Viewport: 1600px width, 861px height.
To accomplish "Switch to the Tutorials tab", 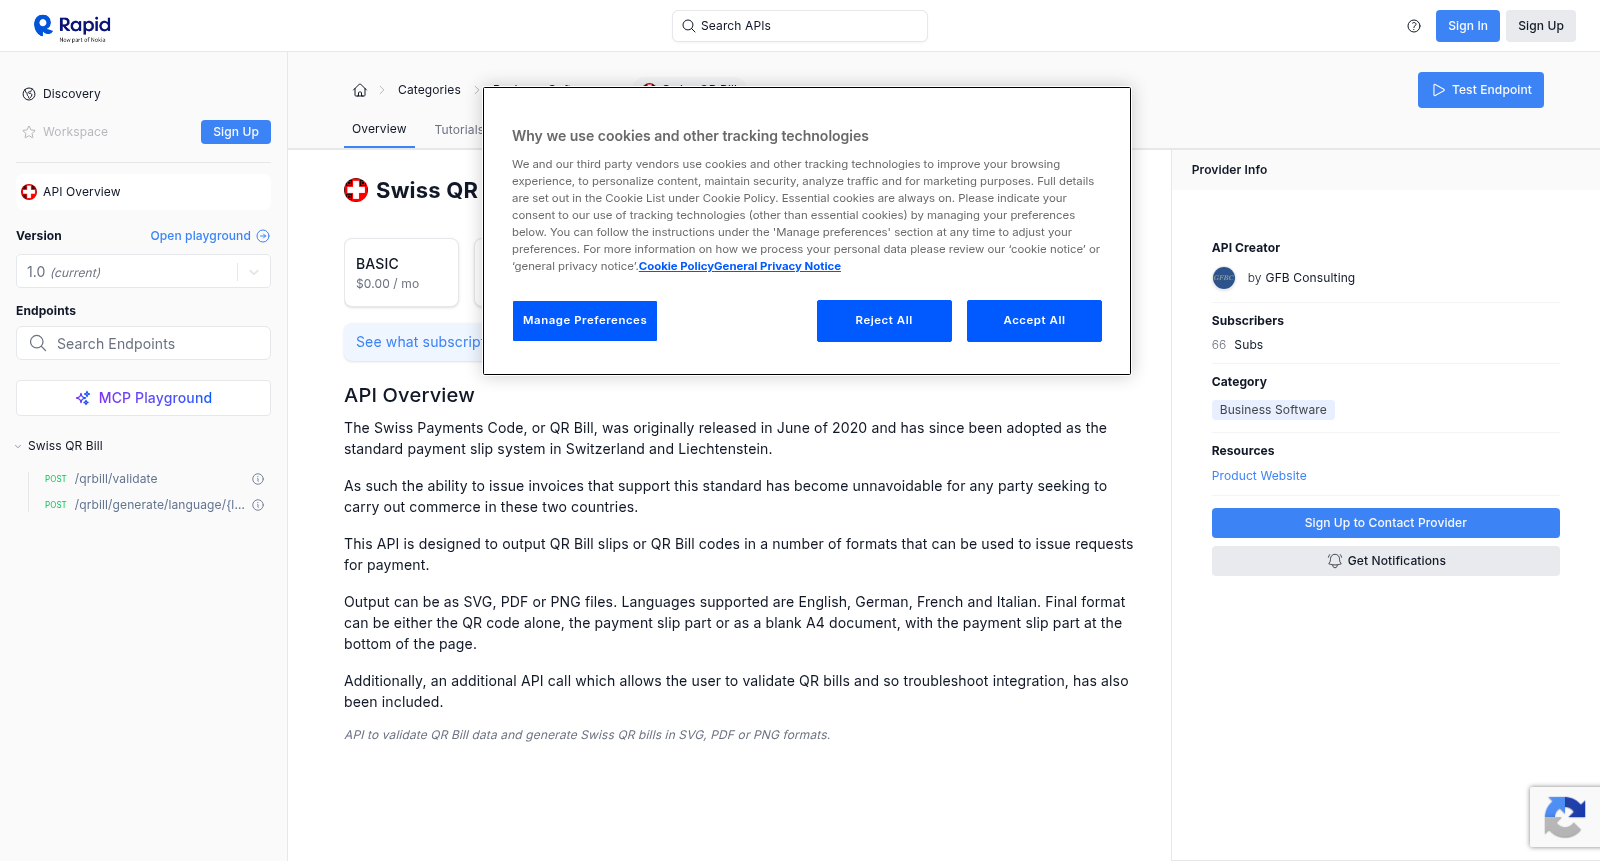I will pos(458,130).
